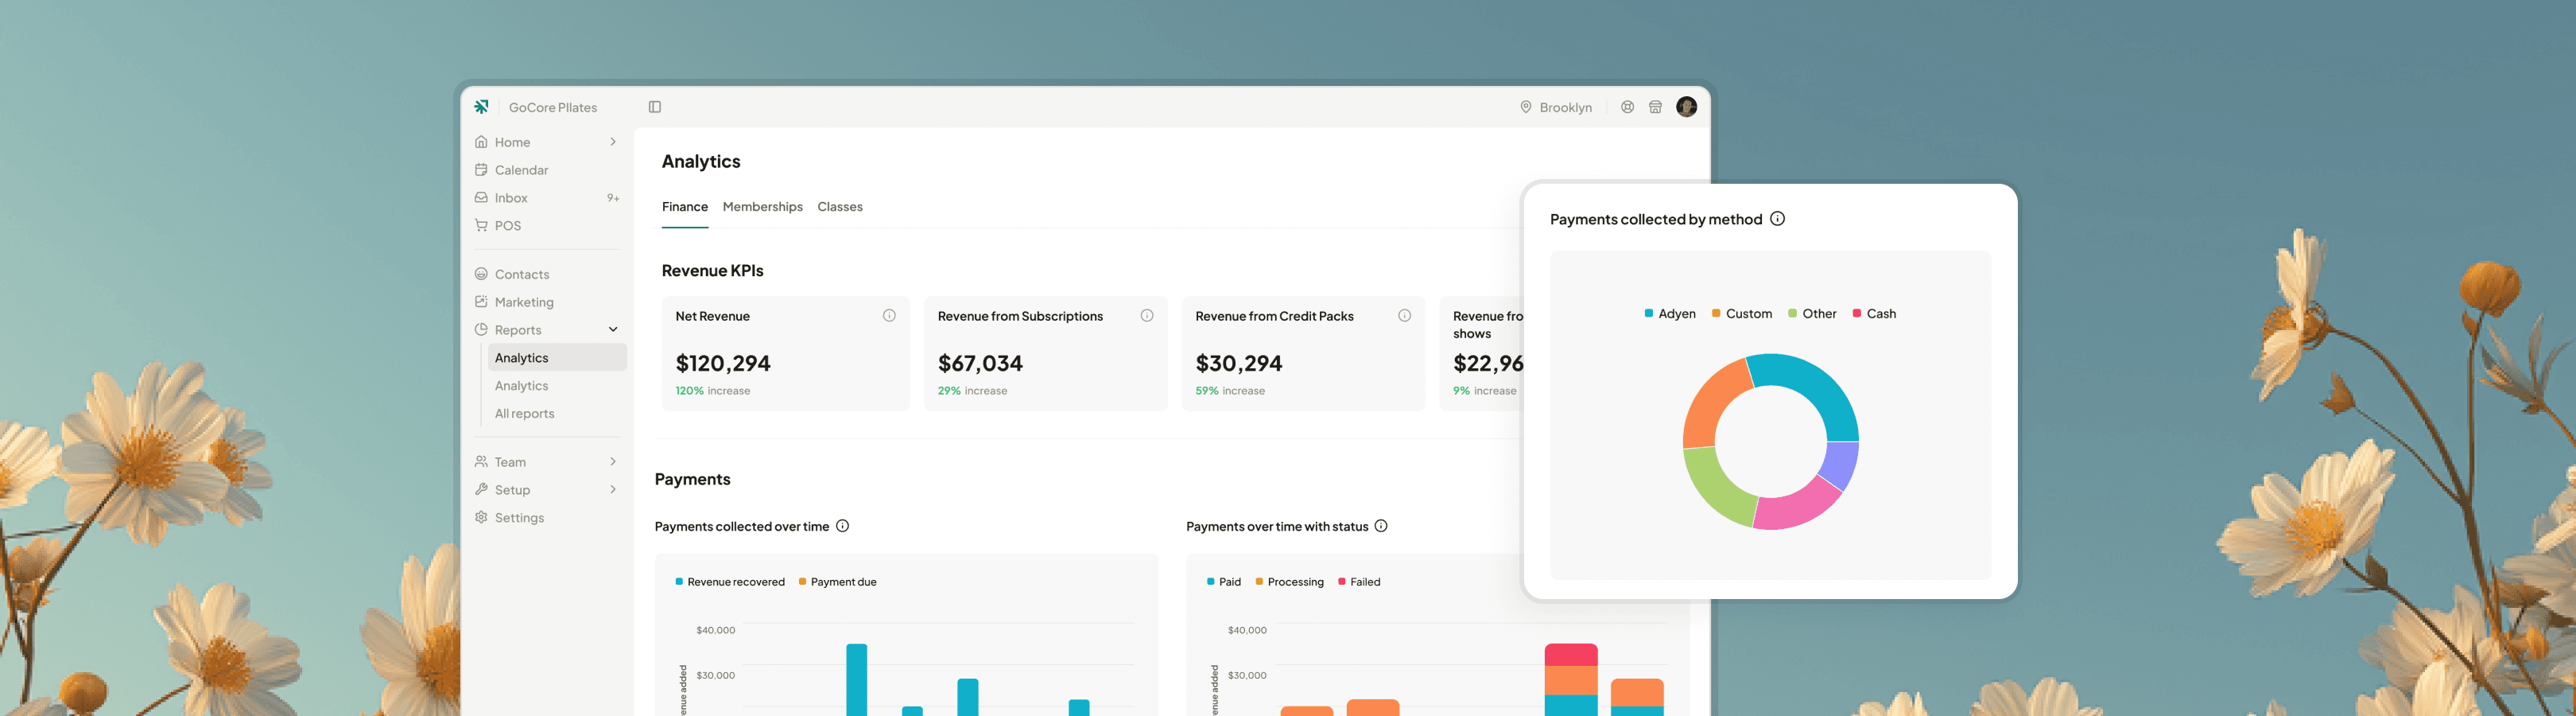2576x716 pixels.
Task: Click the Team people icon
Action: coord(481,462)
